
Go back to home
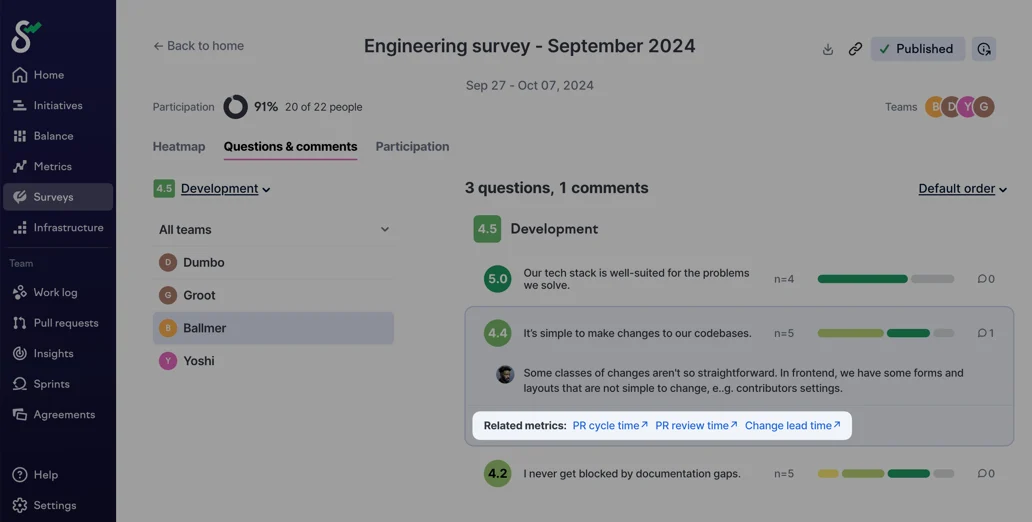point(198,46)
